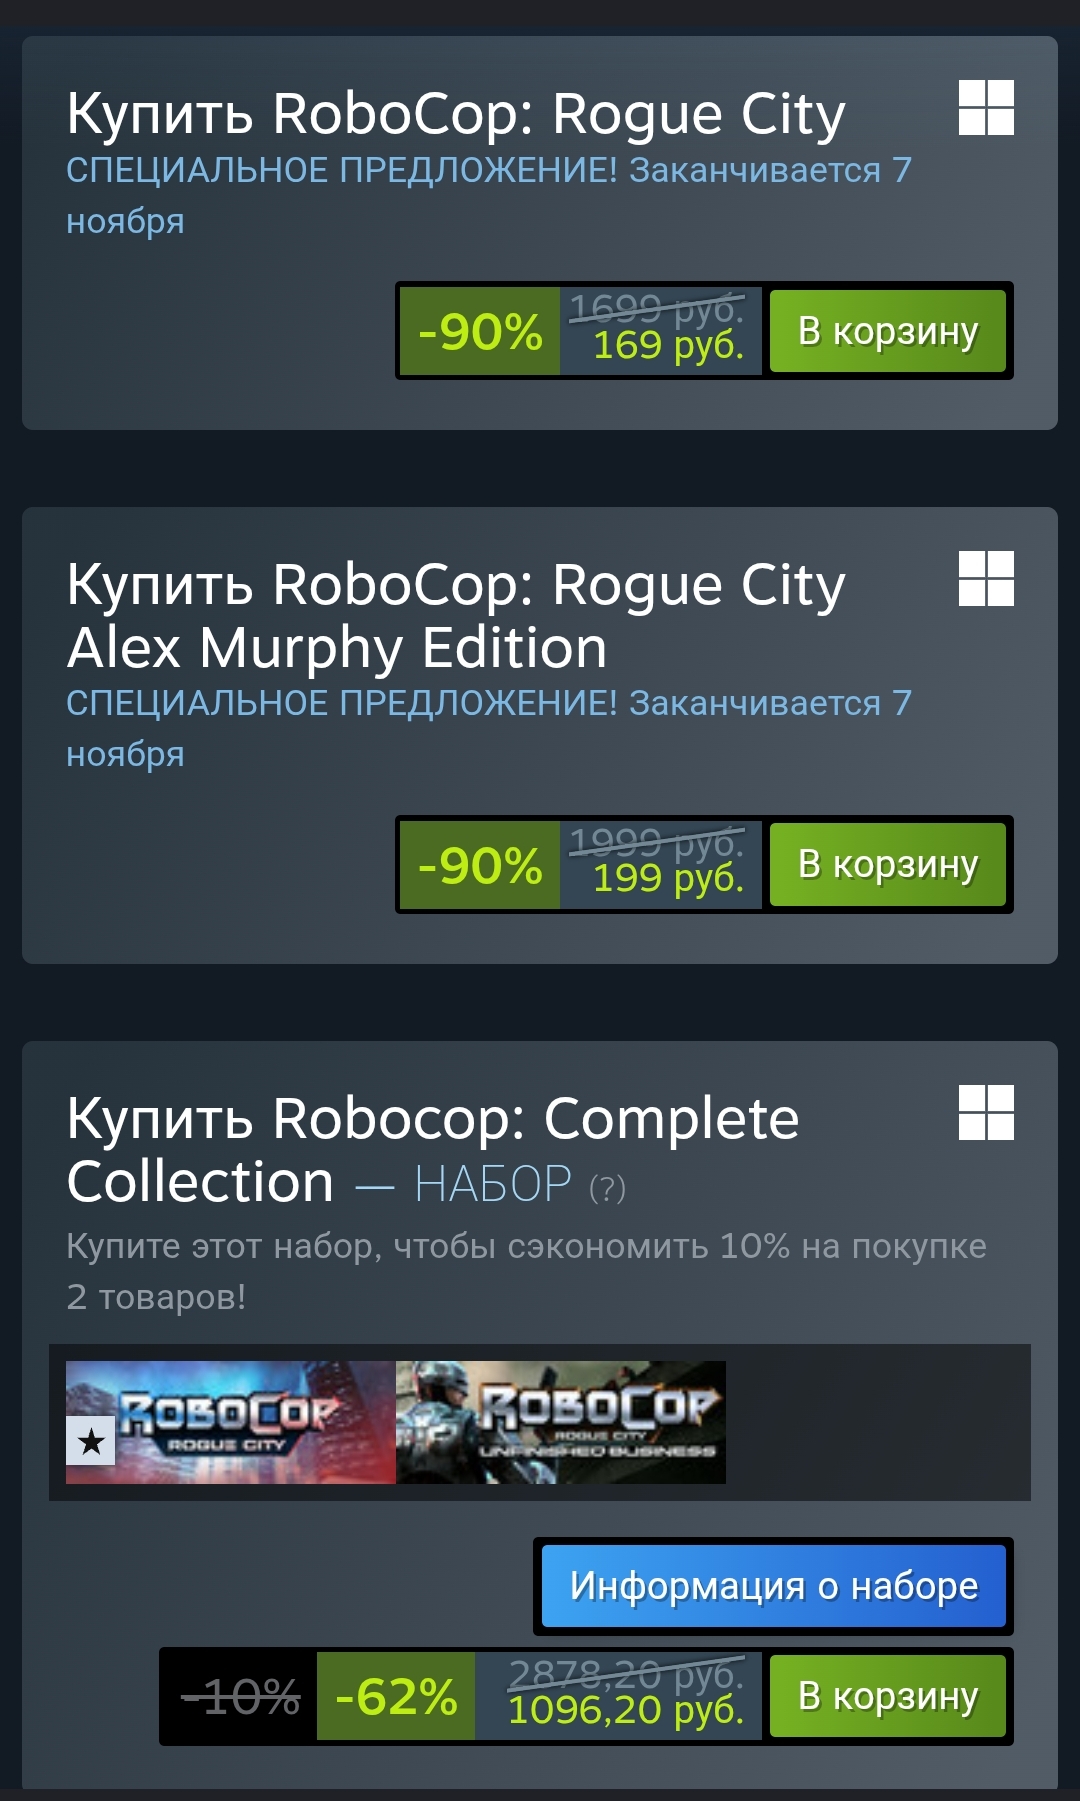Open the (?) help mark next to НАБОР
Image resolution: width=1080 pixels, height=1801 pixels.
607,1188
